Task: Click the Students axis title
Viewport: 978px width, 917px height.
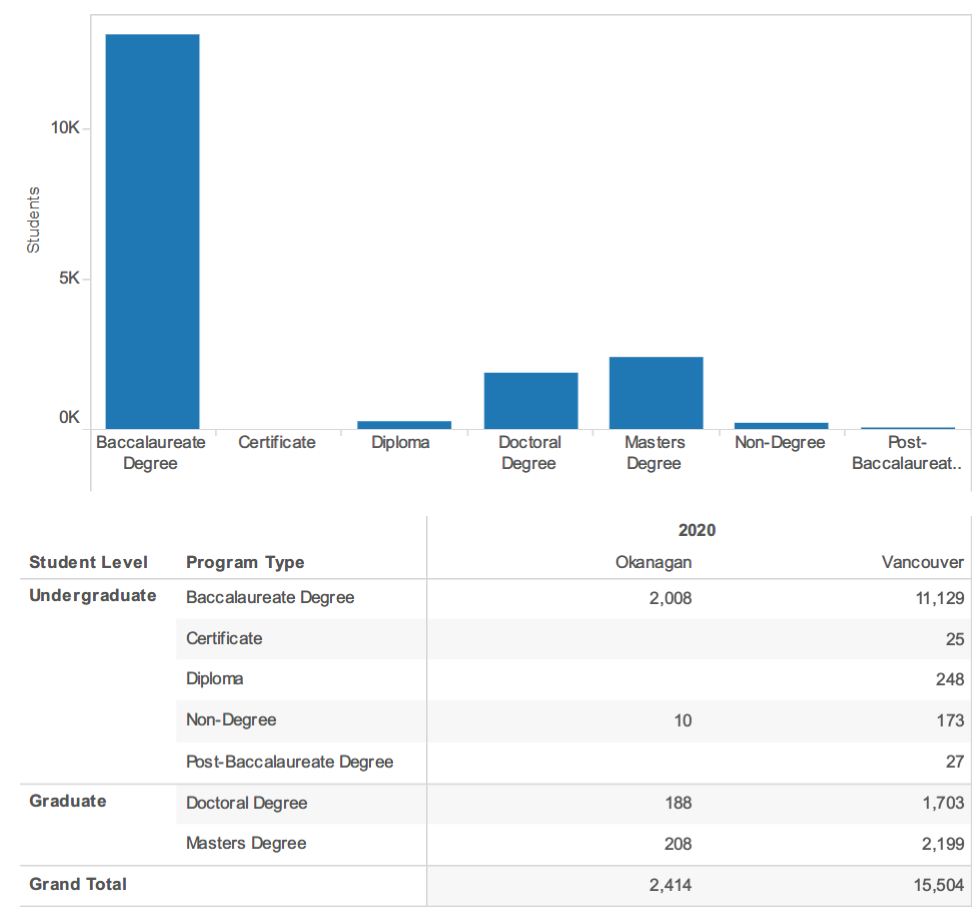Action: [x=33, y=220]
